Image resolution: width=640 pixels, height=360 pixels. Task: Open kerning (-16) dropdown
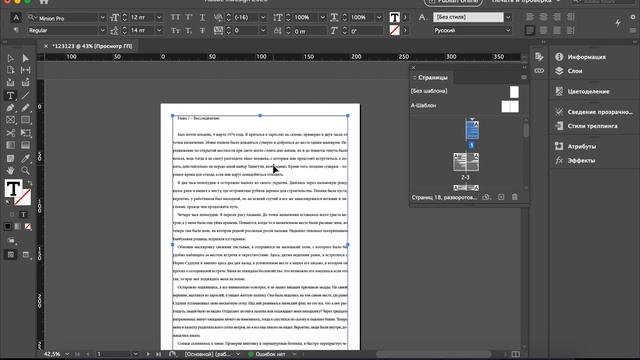(x=263, y=18)
